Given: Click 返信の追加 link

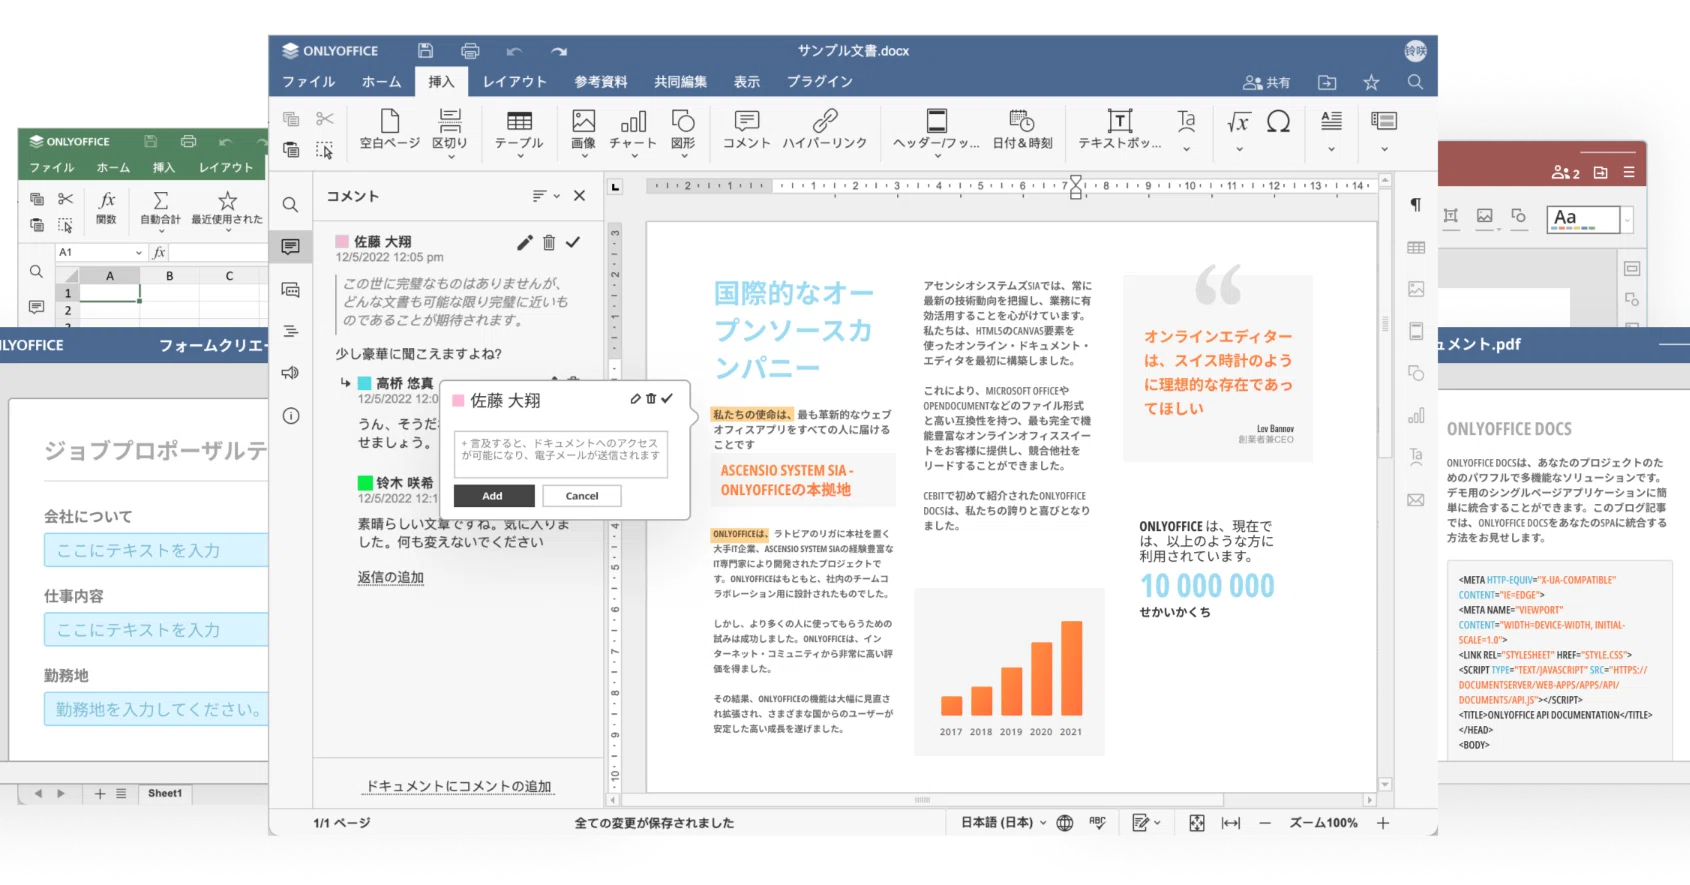Looking at the screenshot, I should (x=391, y=578).
